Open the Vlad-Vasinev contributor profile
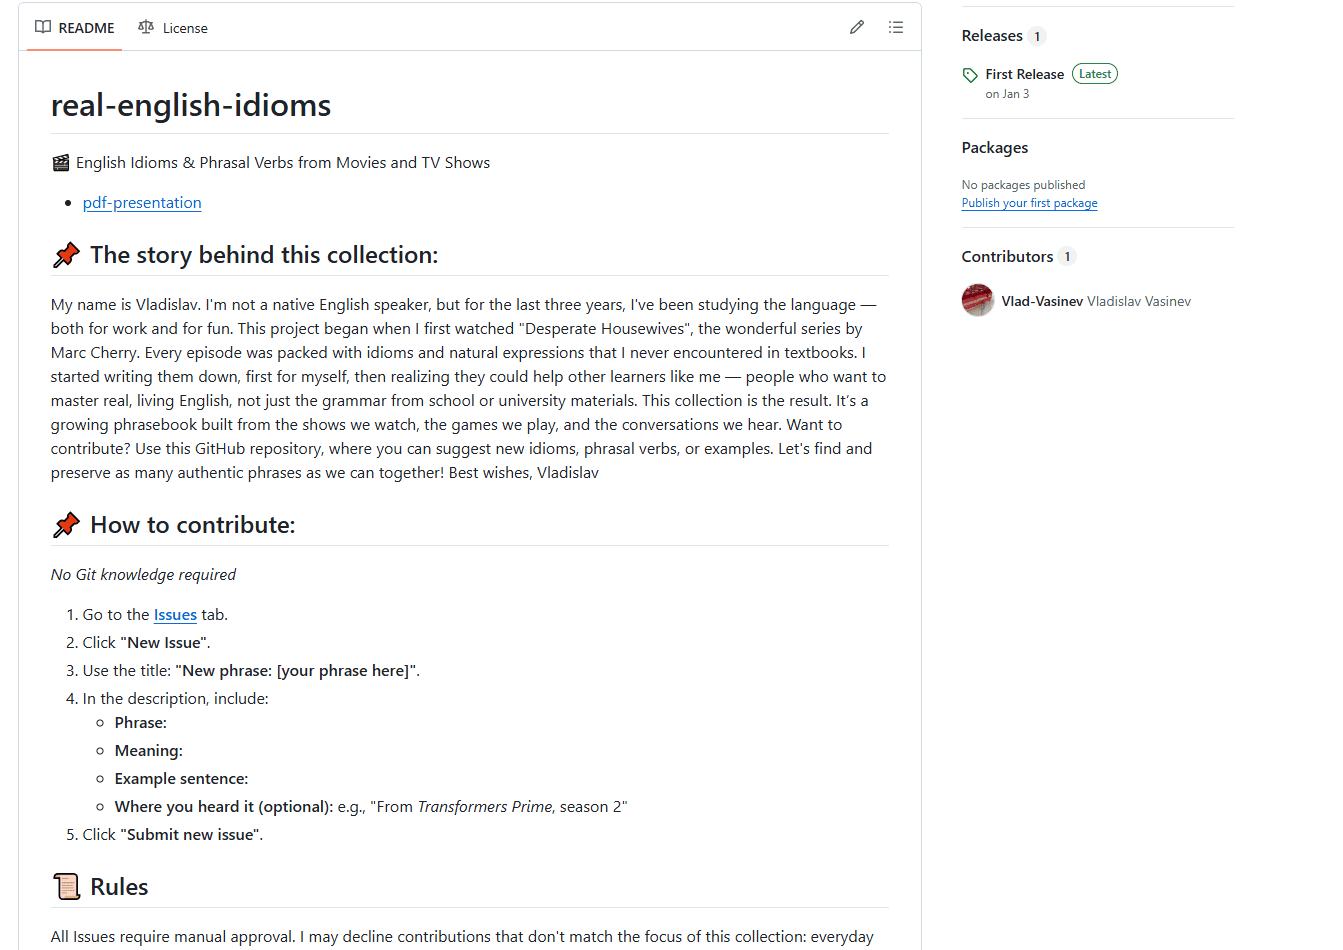Image resolution: width=1343 pixels, height=950 pixels. [x=1042, y=301]
